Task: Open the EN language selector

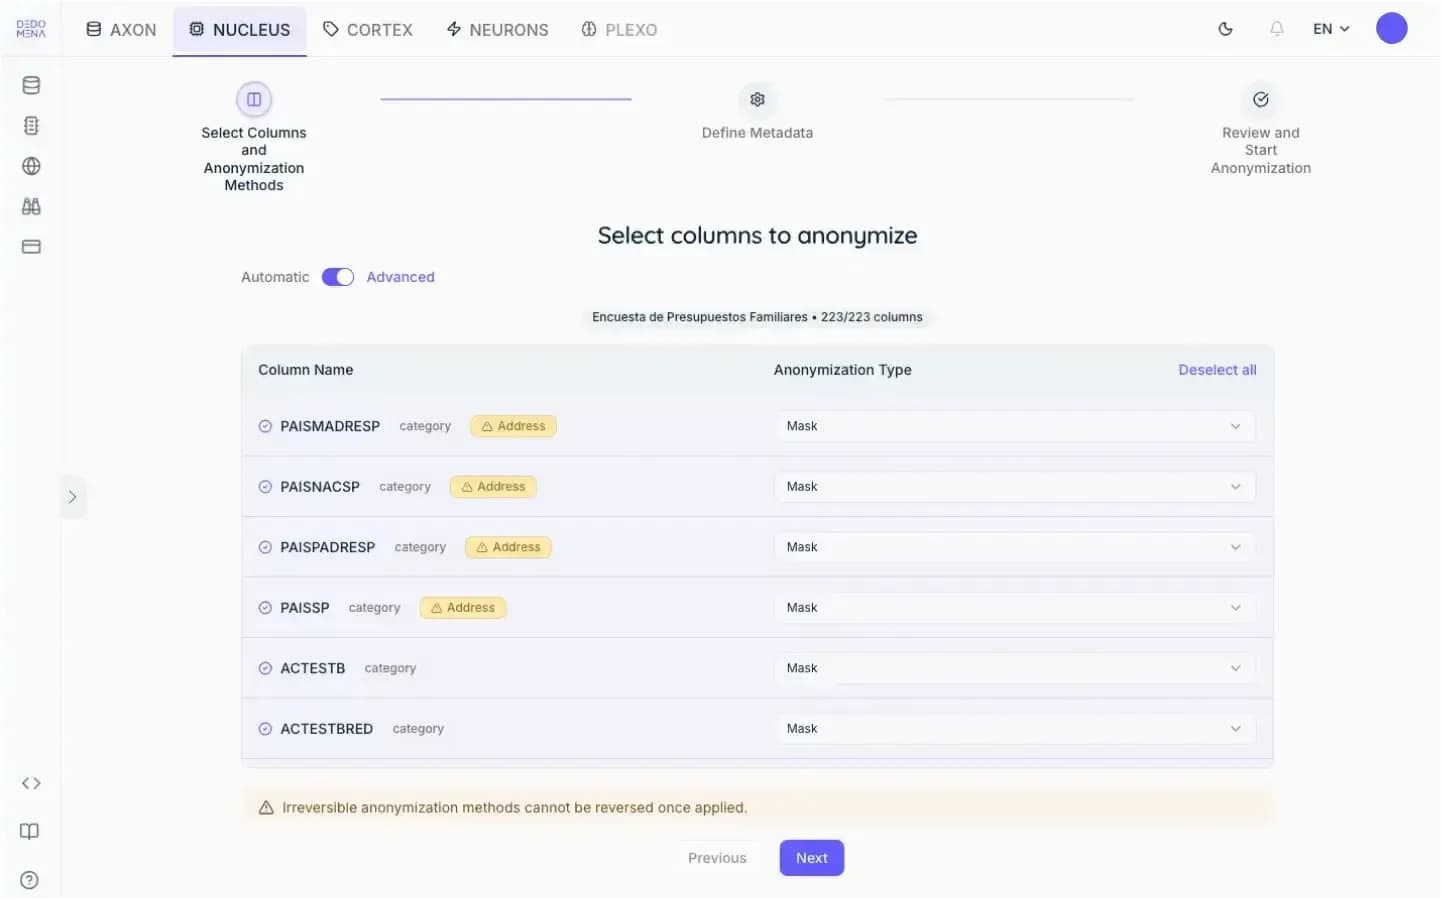Action: (1331, 29)
